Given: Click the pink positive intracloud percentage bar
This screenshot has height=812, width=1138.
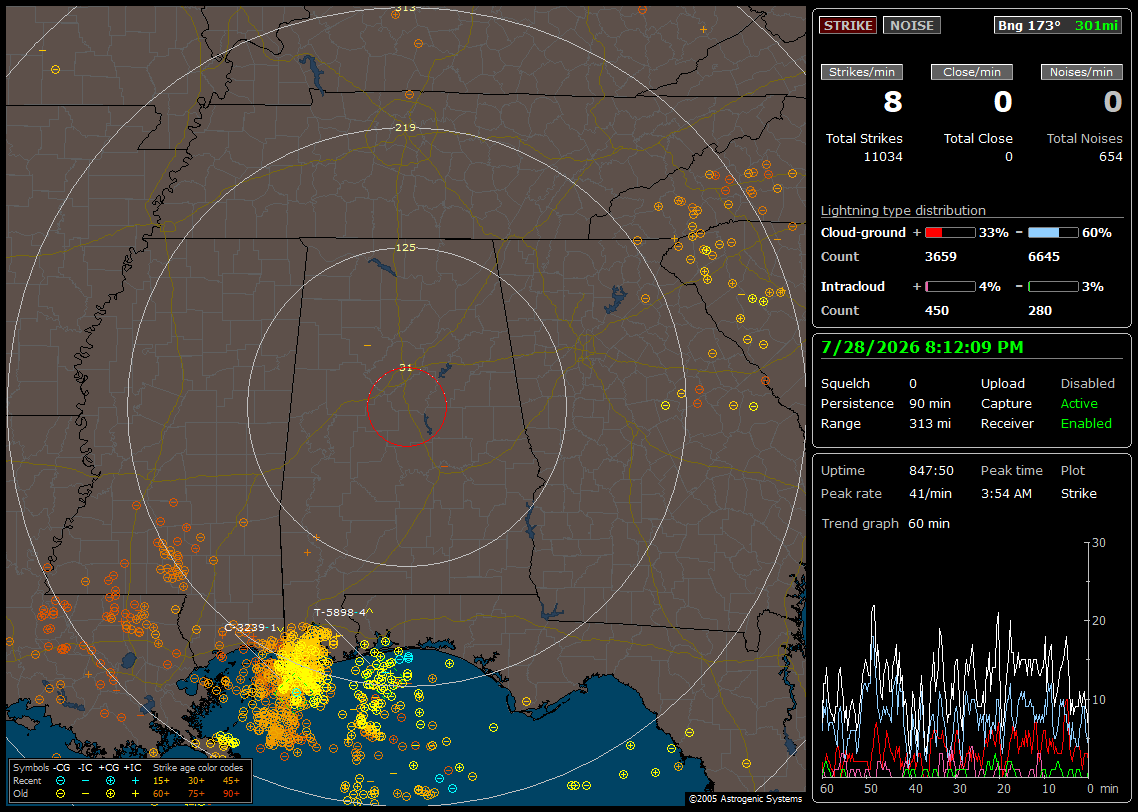Looking at the screenshot, I should click(950, 287).
